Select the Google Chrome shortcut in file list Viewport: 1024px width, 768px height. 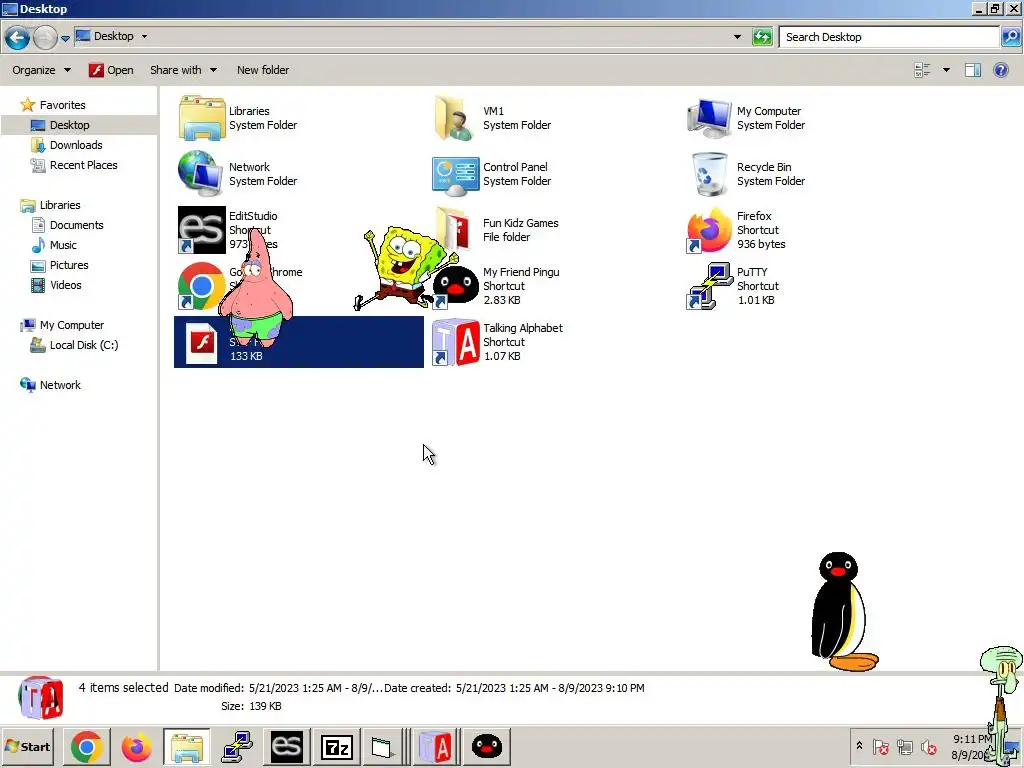click(202, 286)
